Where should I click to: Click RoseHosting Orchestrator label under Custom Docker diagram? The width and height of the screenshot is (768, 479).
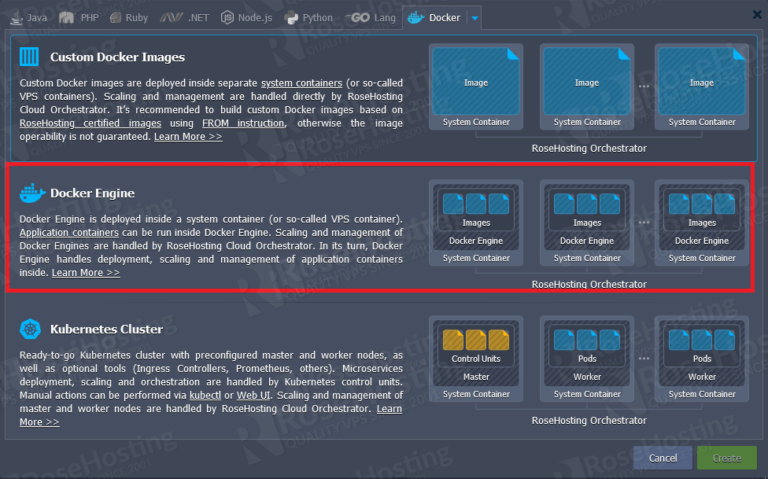589,148
